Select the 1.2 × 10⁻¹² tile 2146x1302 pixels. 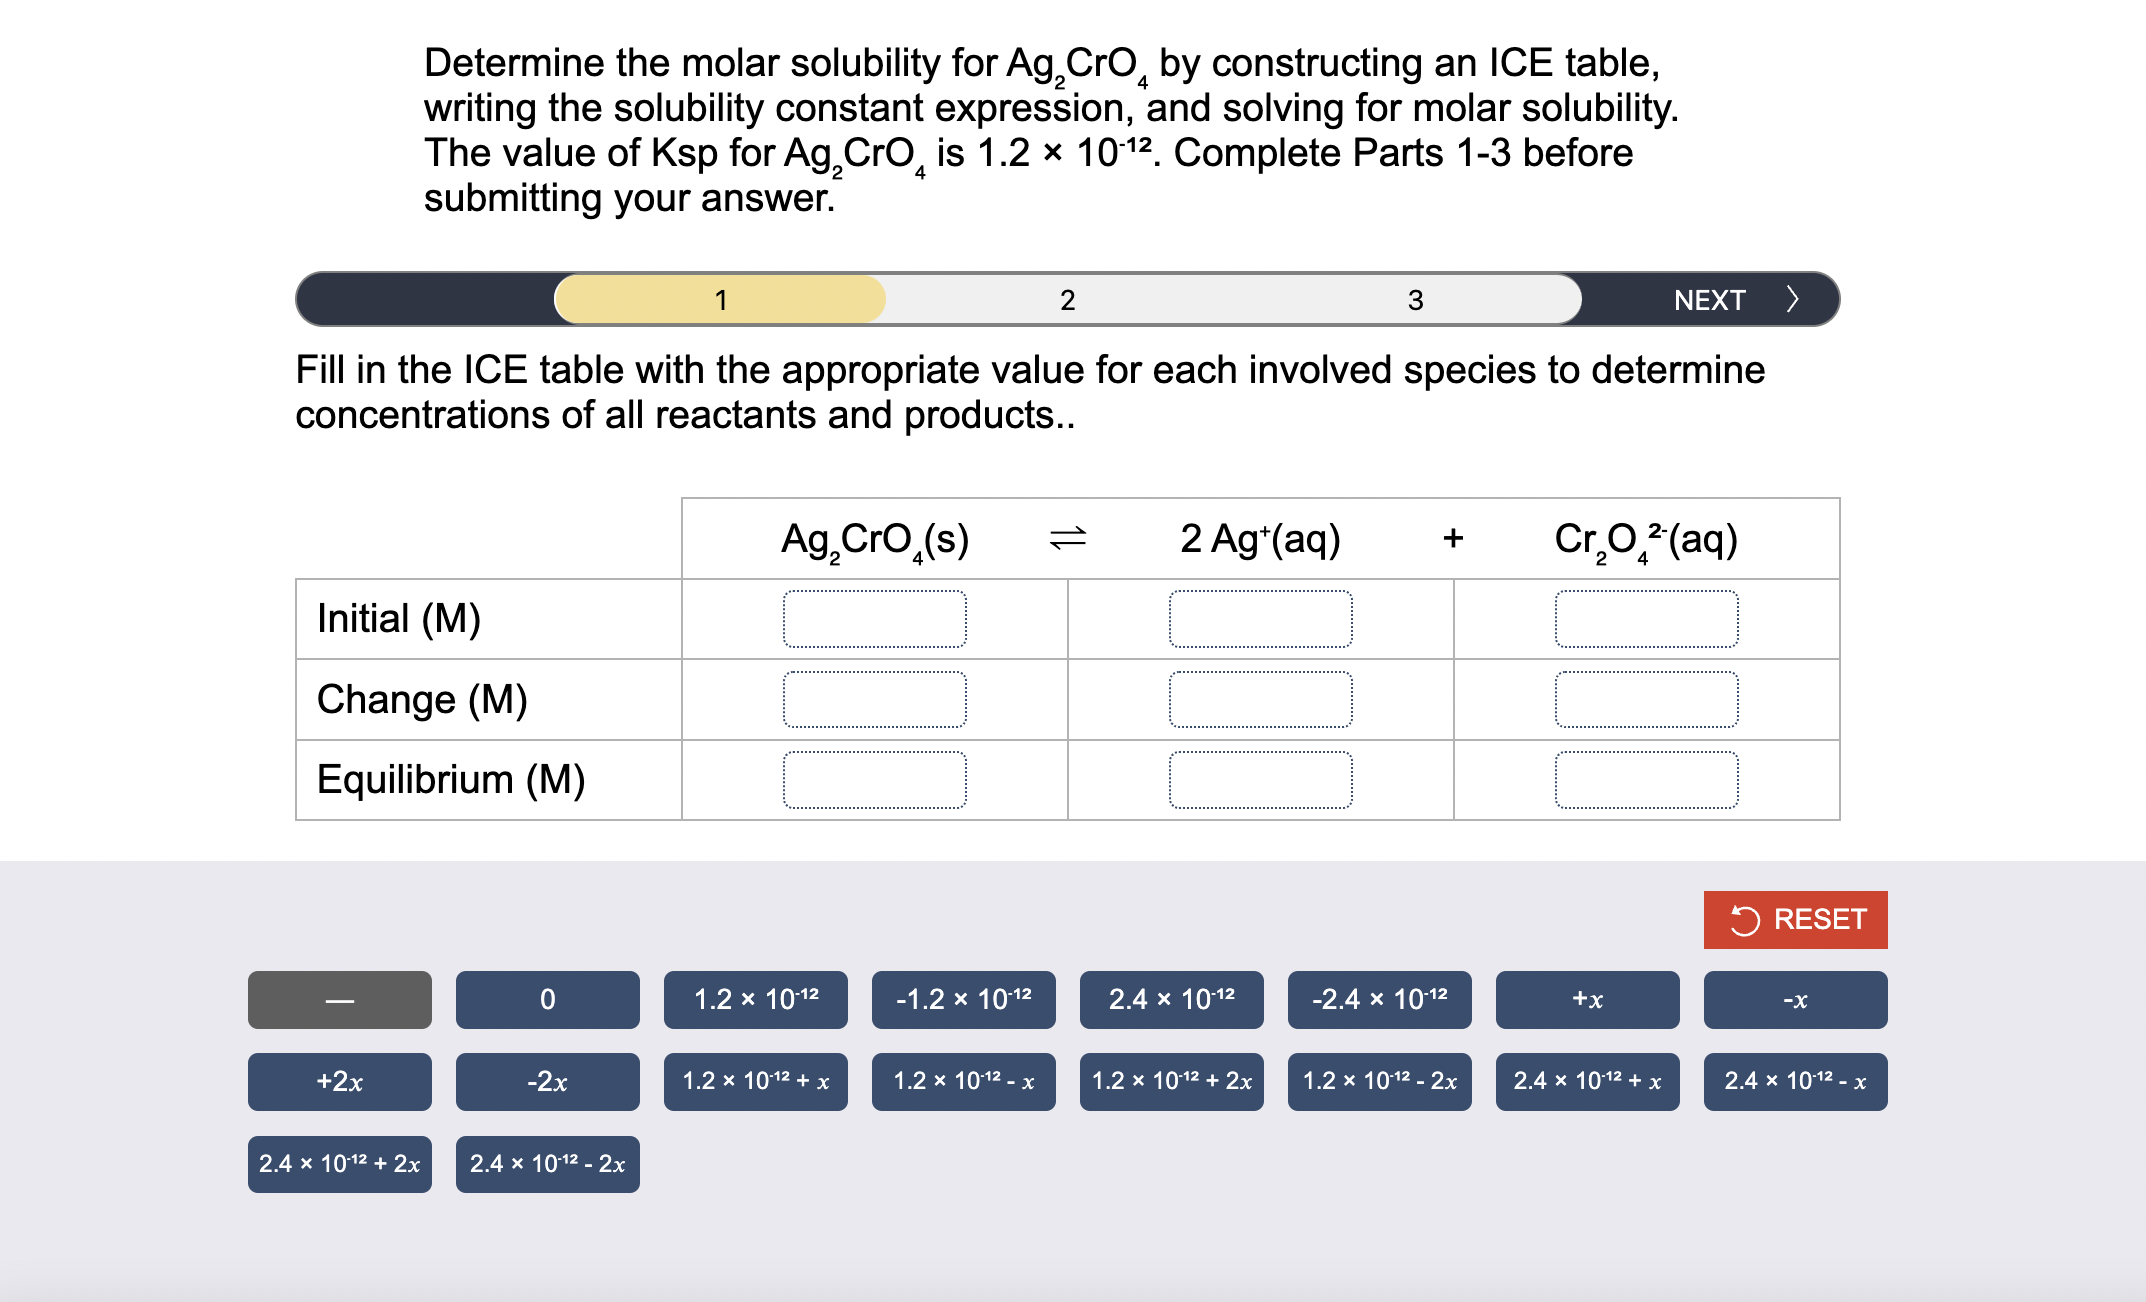(755, 999)
